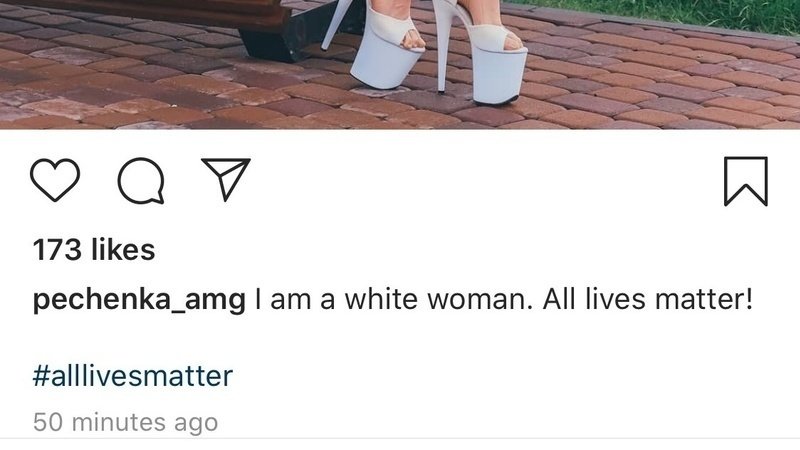Image resolution: width=800 pixels, height=450 pixels.
Task: Open the pechenka_amg profile
Action: (x=139, y=300)
